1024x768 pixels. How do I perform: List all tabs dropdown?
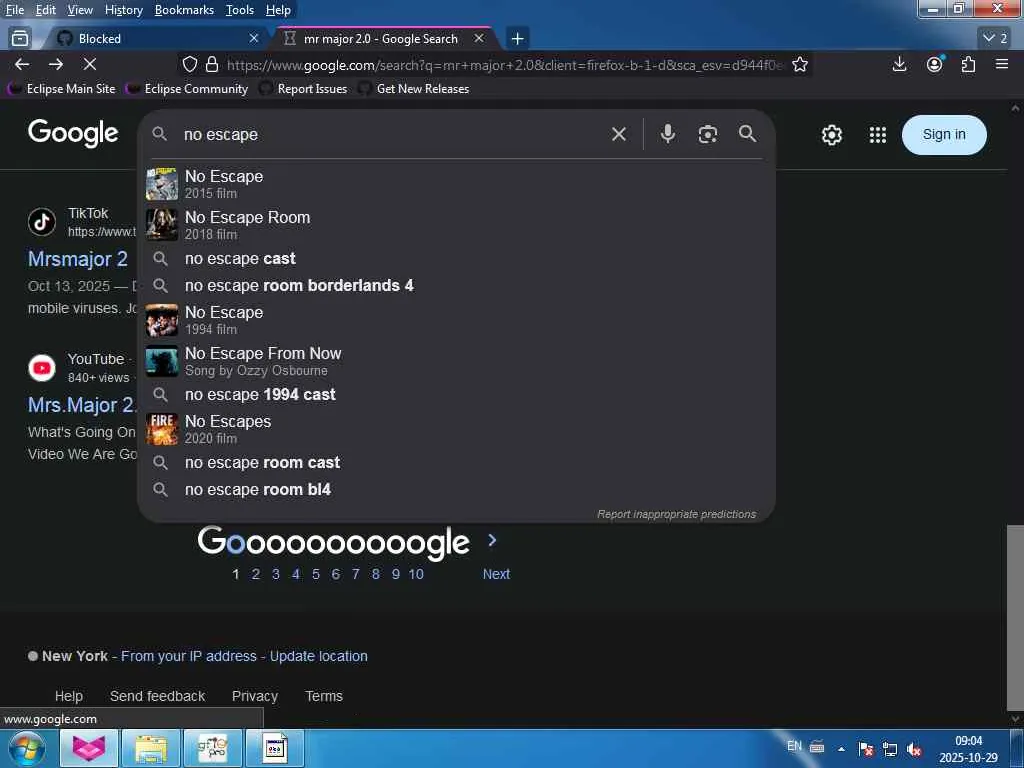pos(995,39)
